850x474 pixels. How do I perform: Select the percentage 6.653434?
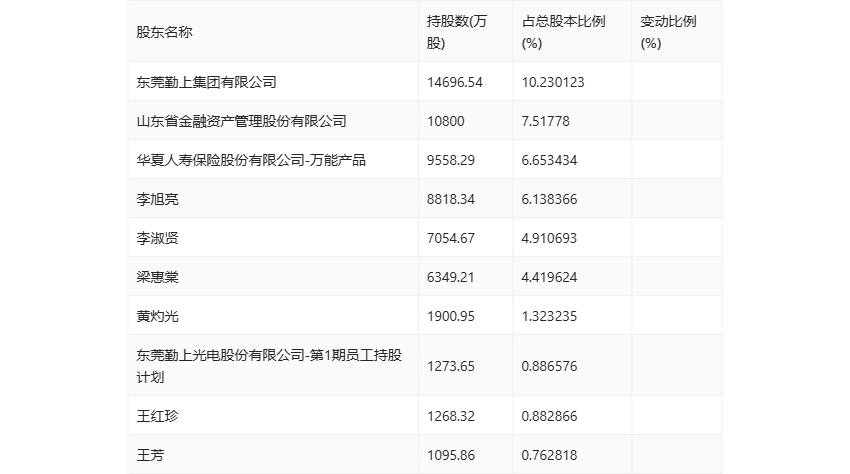(x=549, y=160)
